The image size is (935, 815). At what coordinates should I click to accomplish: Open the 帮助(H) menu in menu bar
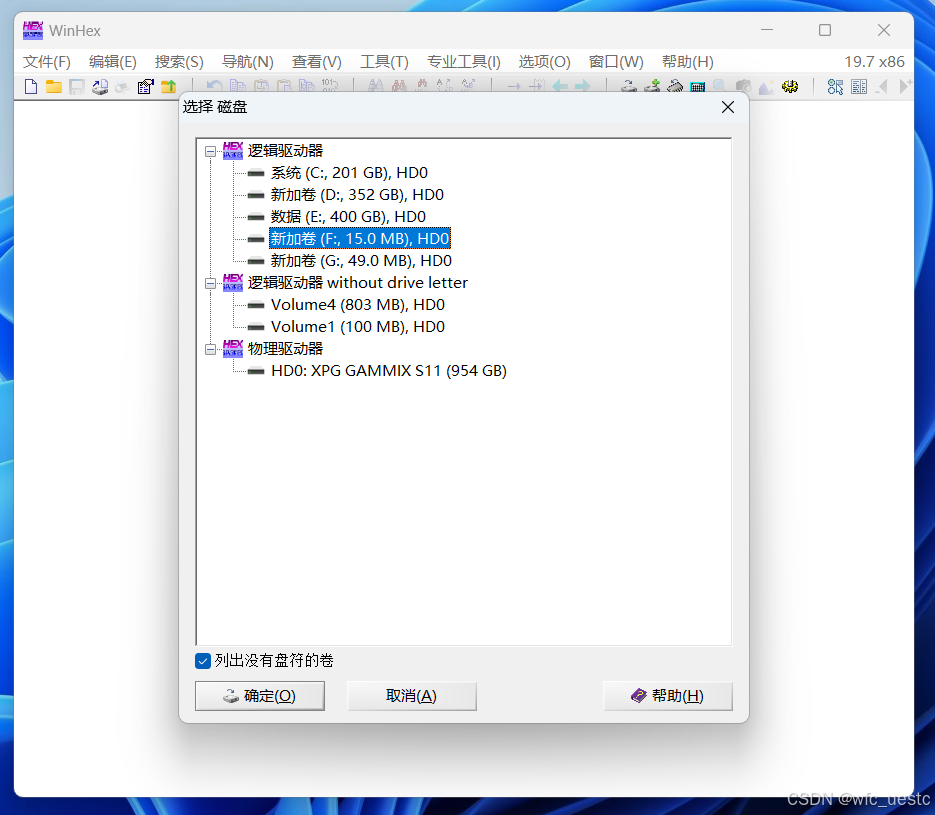click(688, 61)
